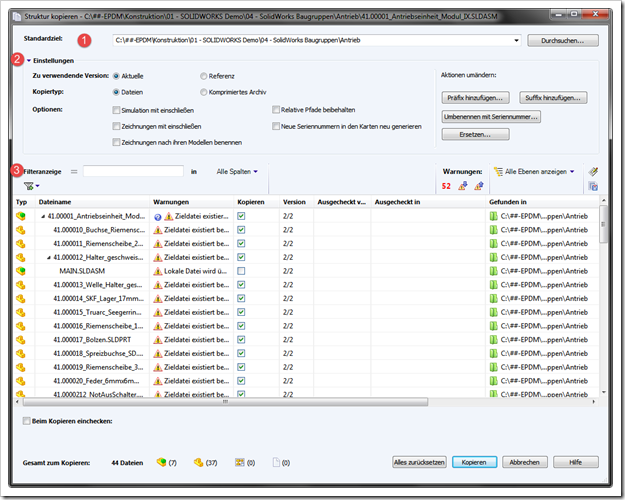Click other files count icon in totals bar
The height and width of the screenshot is (500, 625).
click(276, 462)
